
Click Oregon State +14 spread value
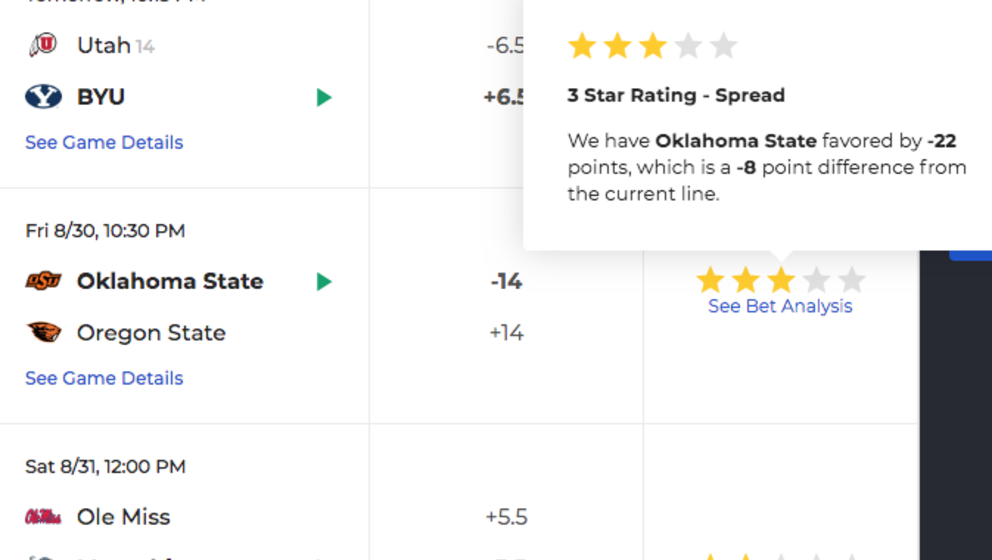pyautogui.click(x=506, y=333)
